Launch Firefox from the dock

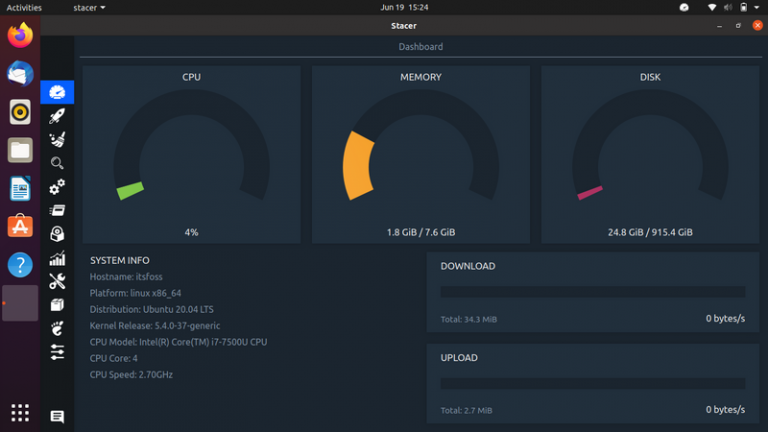tap(20, 36)
